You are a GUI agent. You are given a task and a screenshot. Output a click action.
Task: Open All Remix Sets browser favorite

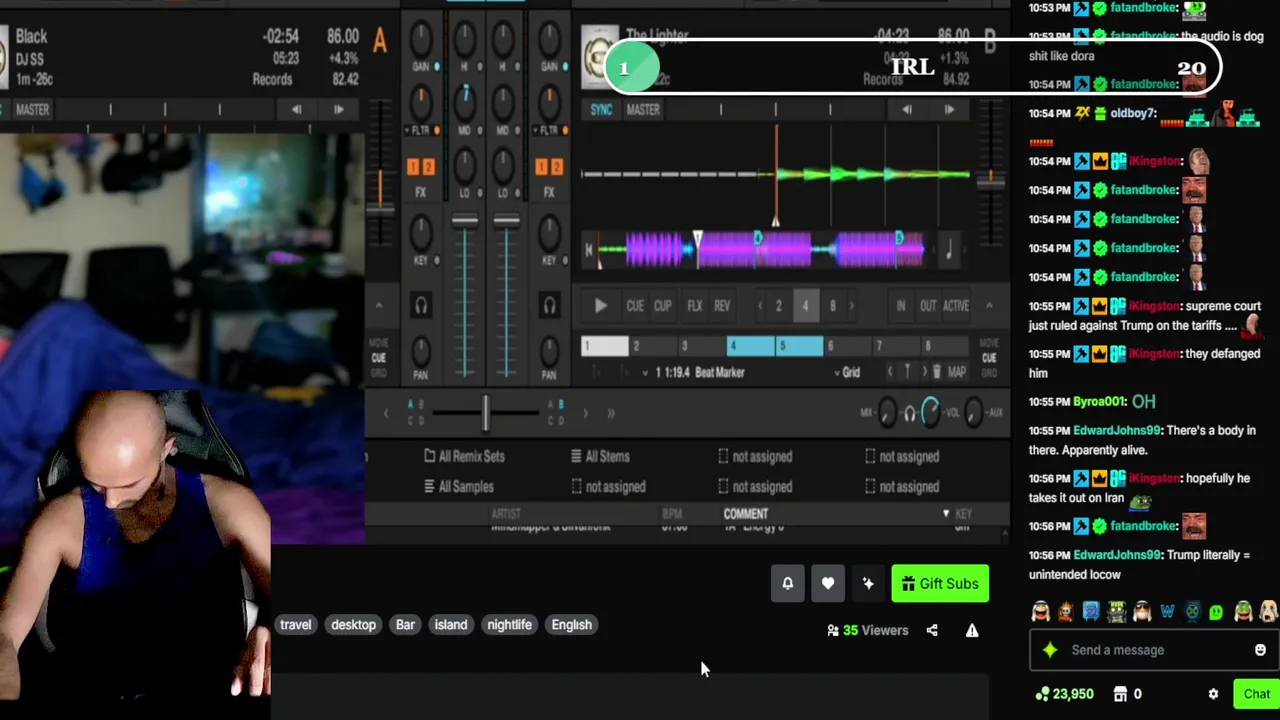click(x=464, y=456)
